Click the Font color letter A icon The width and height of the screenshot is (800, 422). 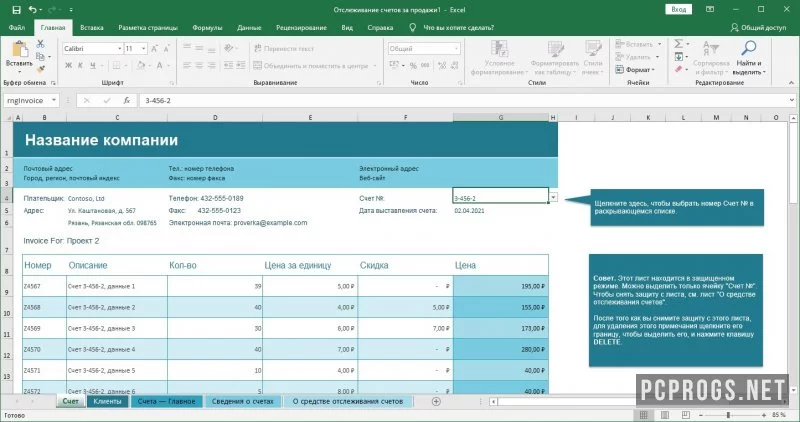pos(159,65)
